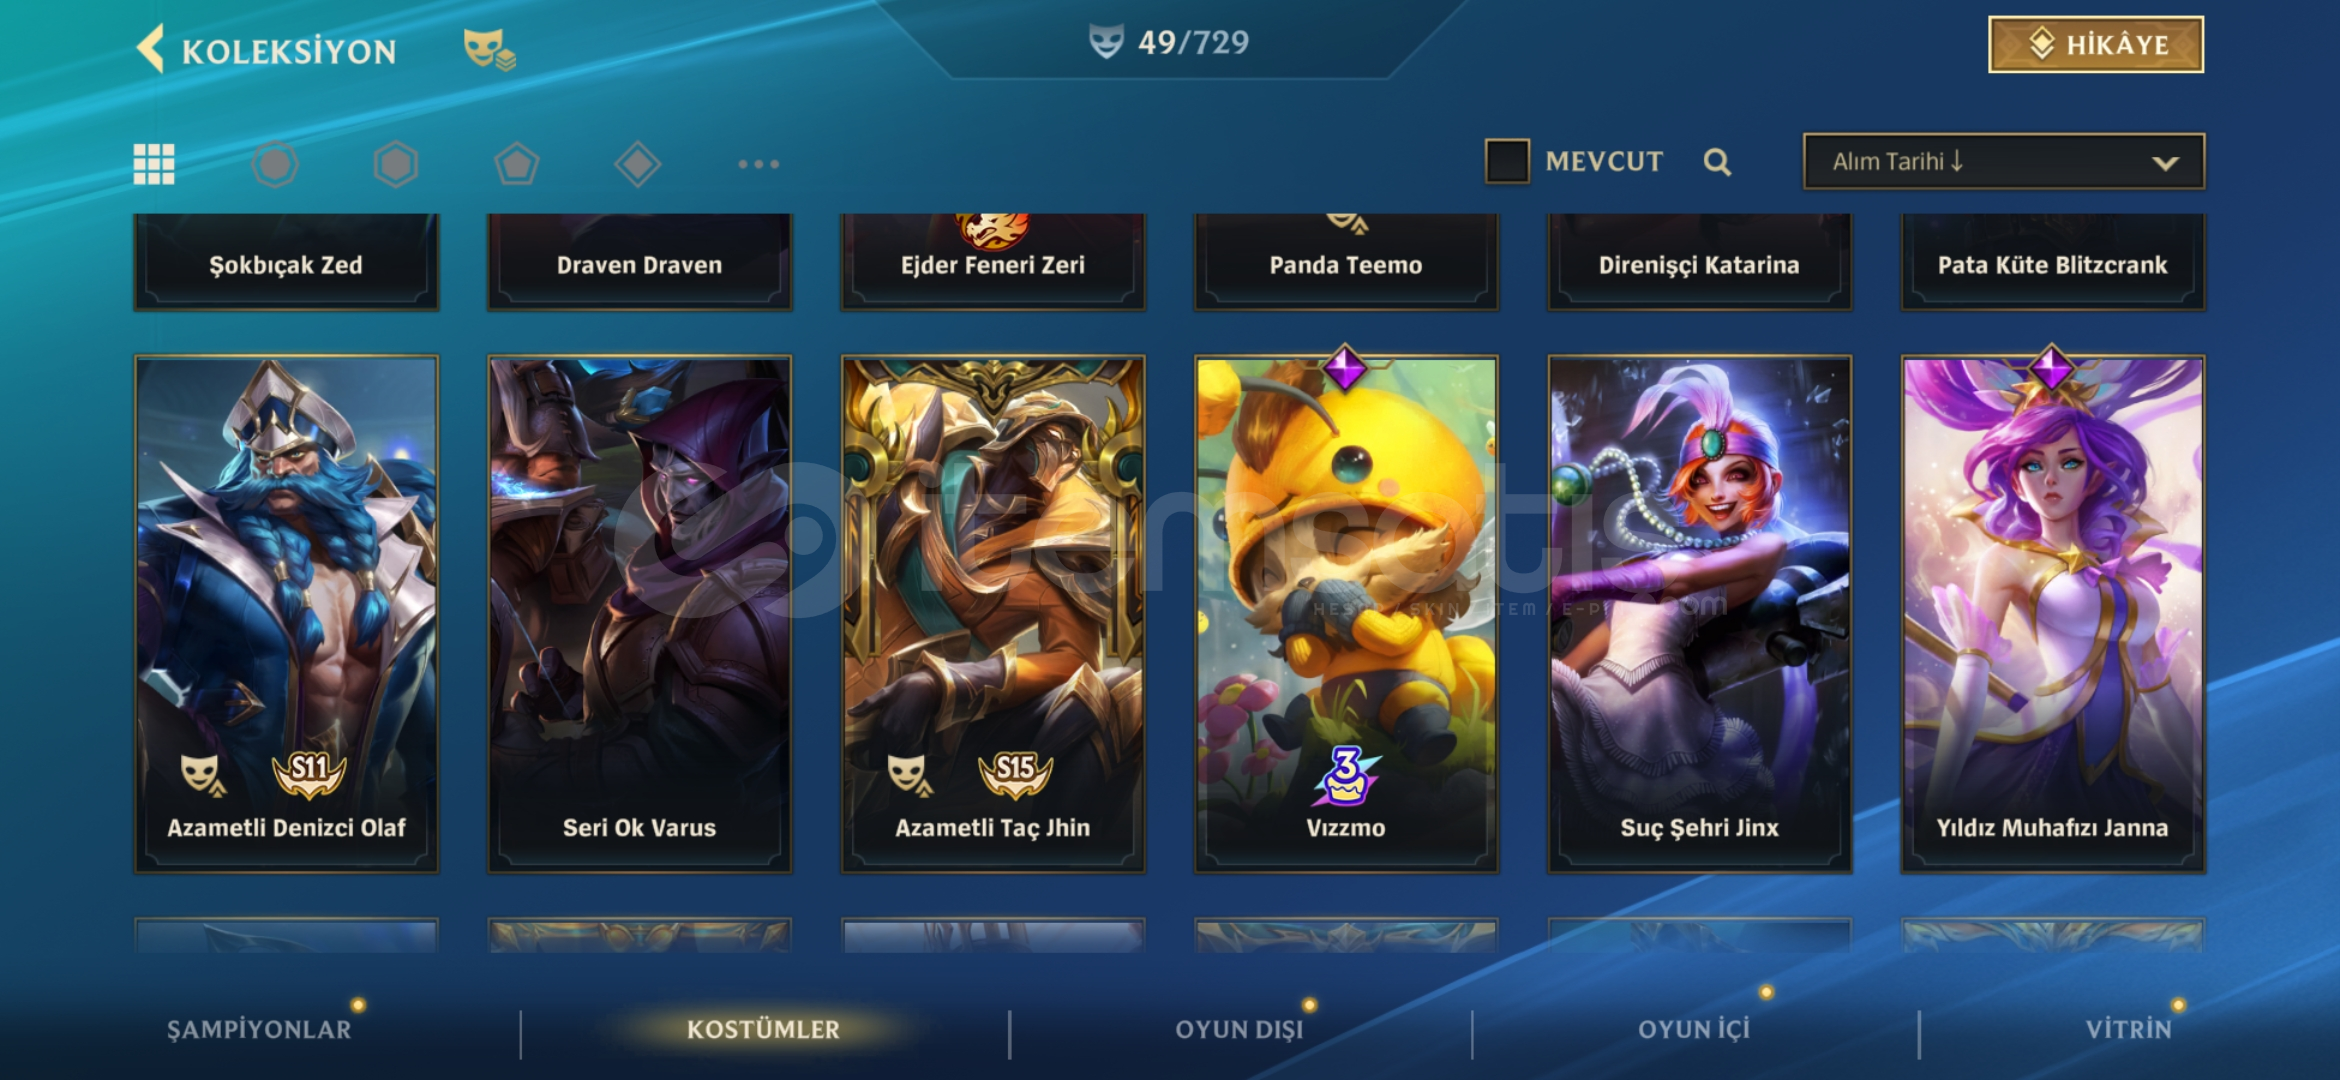
Task: Select the pentagon rarity filter icon
Action: point(517,164)
